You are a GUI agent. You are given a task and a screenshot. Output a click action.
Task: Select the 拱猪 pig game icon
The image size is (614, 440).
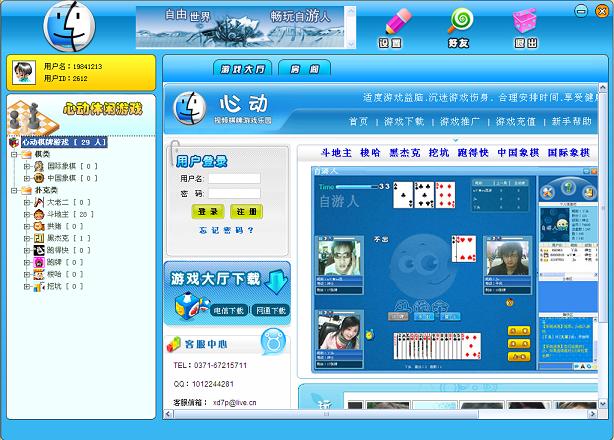(39, 226)
